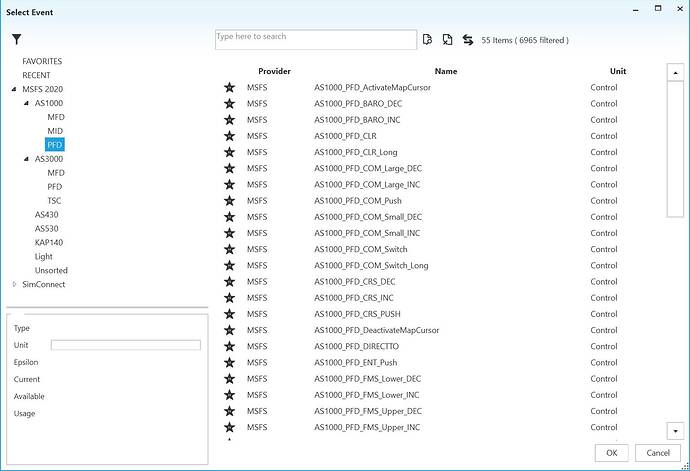690x471 pixels.
Task: Star the AS1000_PFD_FMS_Lower_DEC event
Action: 229,379
